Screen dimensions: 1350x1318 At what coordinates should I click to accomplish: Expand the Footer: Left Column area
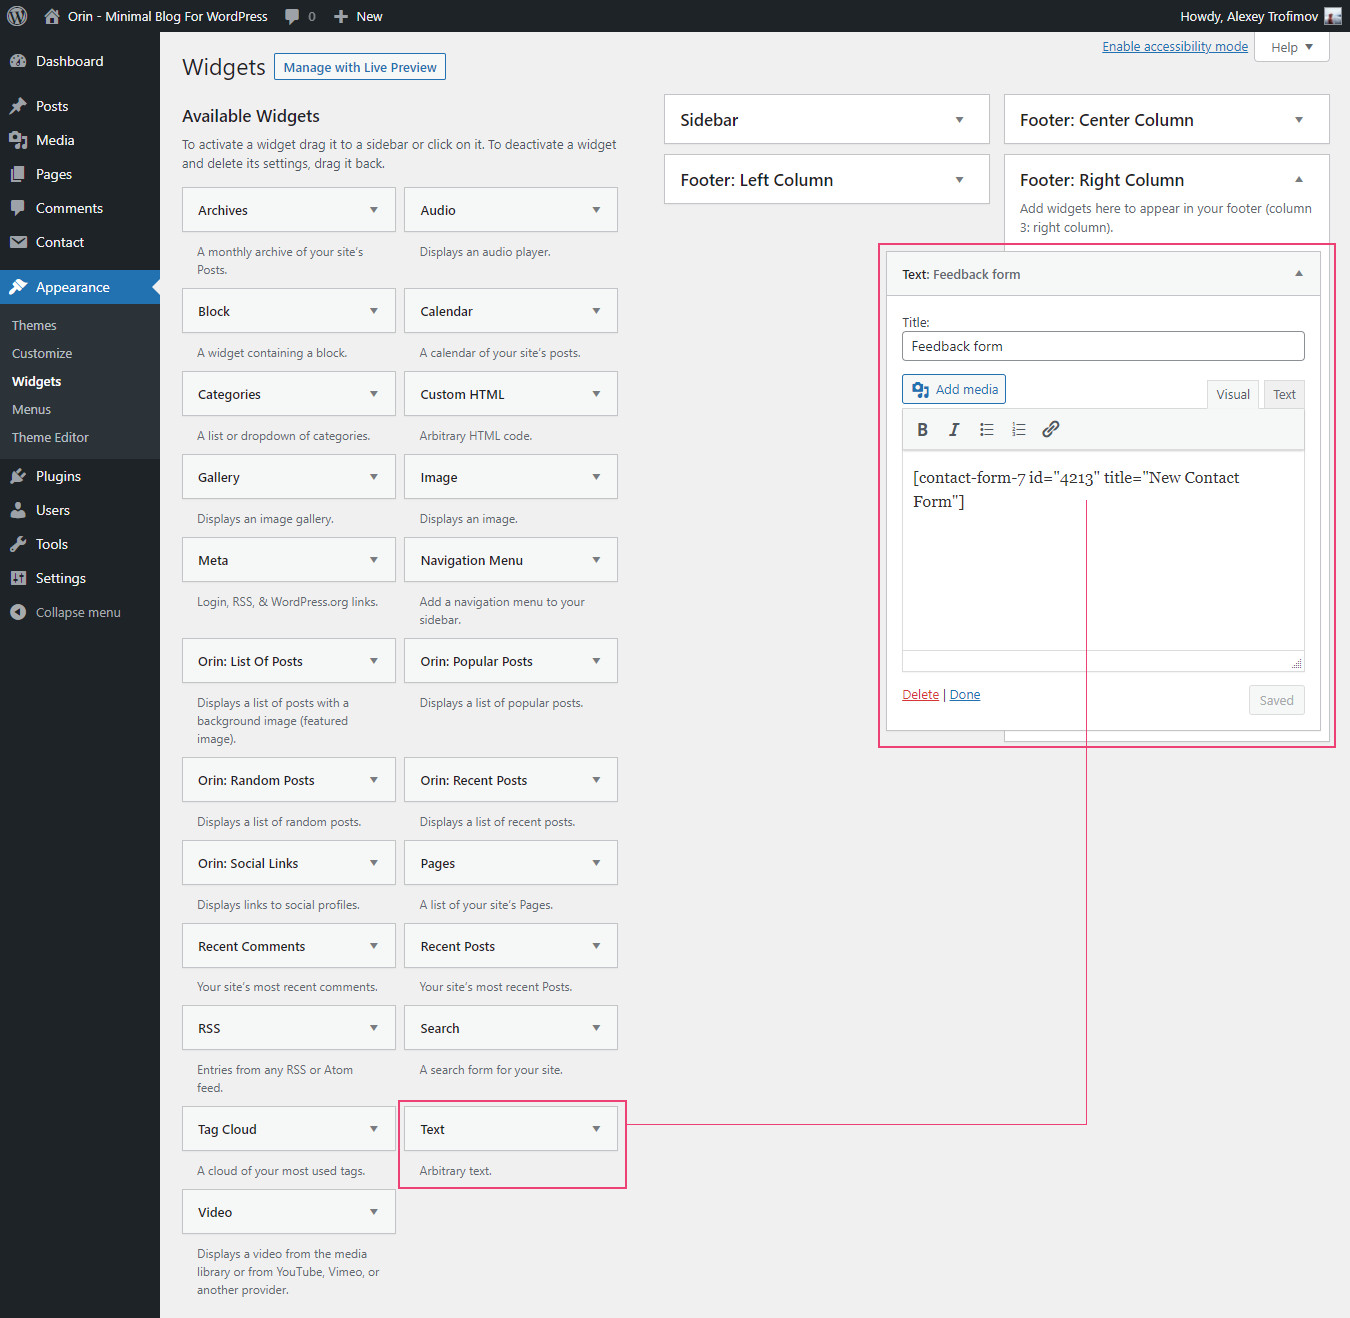[x=959, y=179]
